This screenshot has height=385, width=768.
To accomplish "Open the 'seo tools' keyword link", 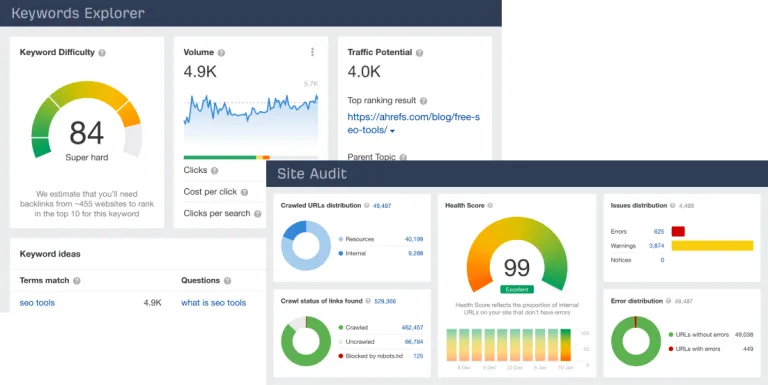I will tap(37, 303).
